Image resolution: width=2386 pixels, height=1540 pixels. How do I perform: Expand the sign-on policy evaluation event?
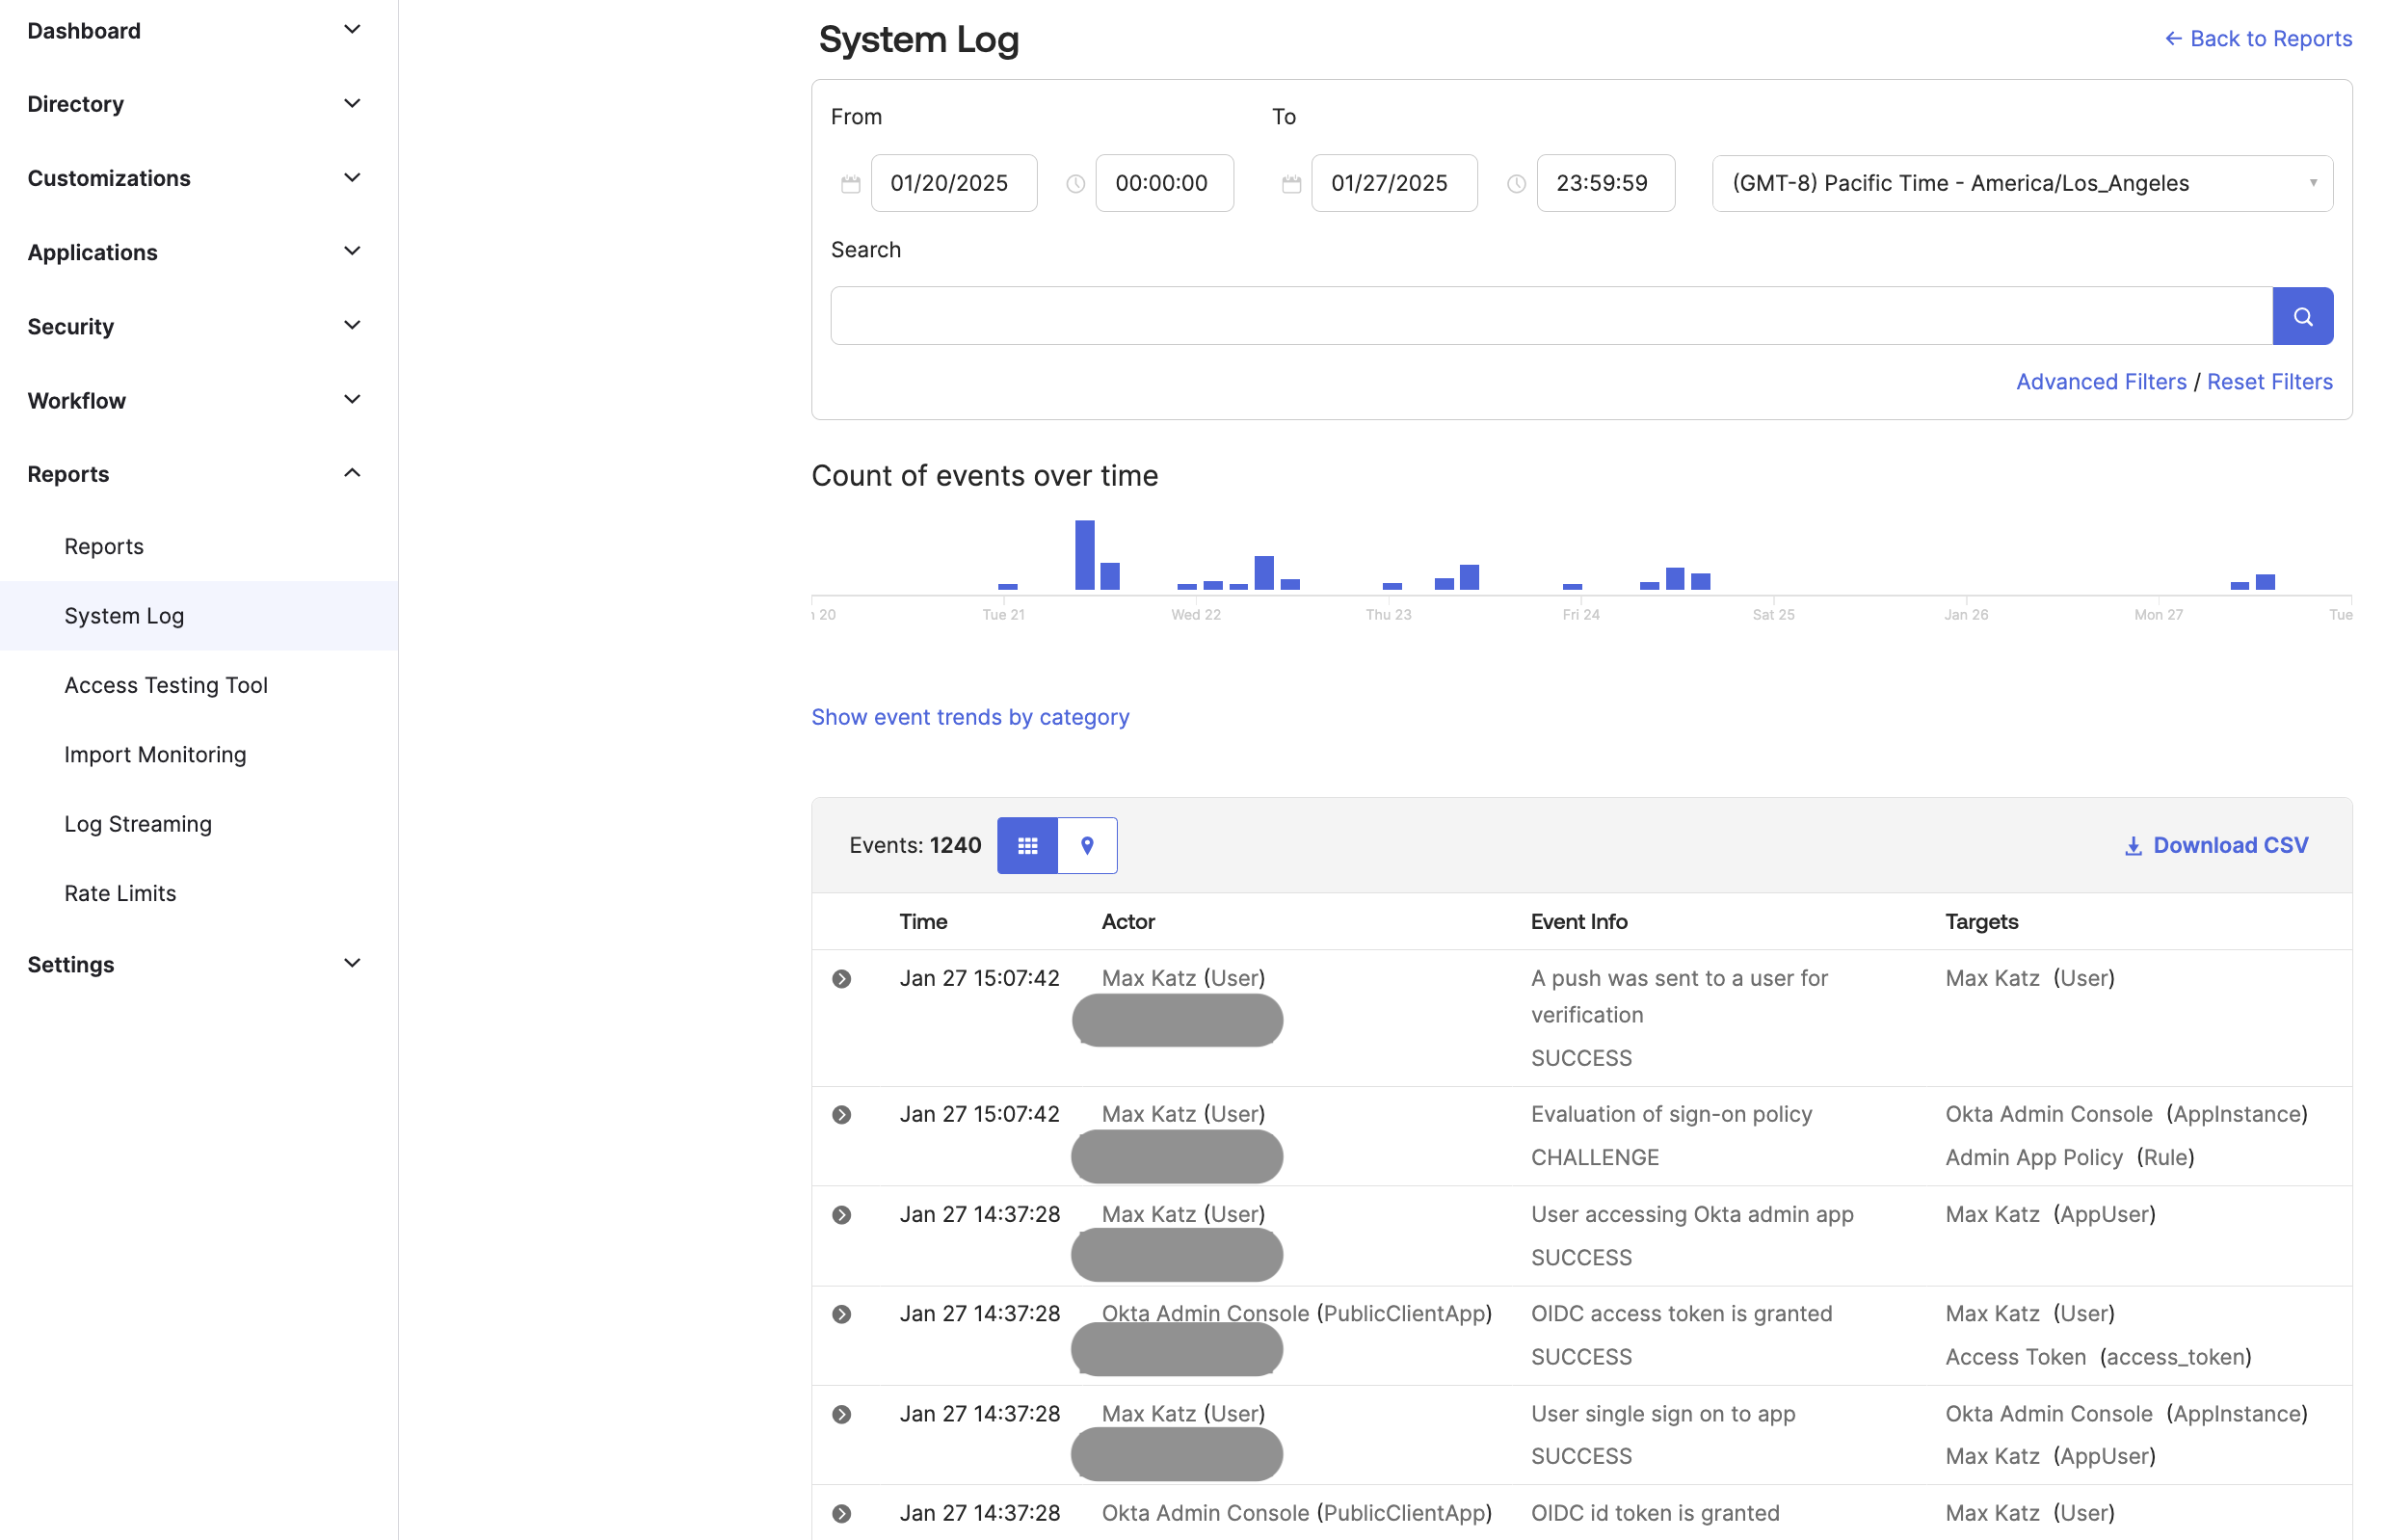842,1115
